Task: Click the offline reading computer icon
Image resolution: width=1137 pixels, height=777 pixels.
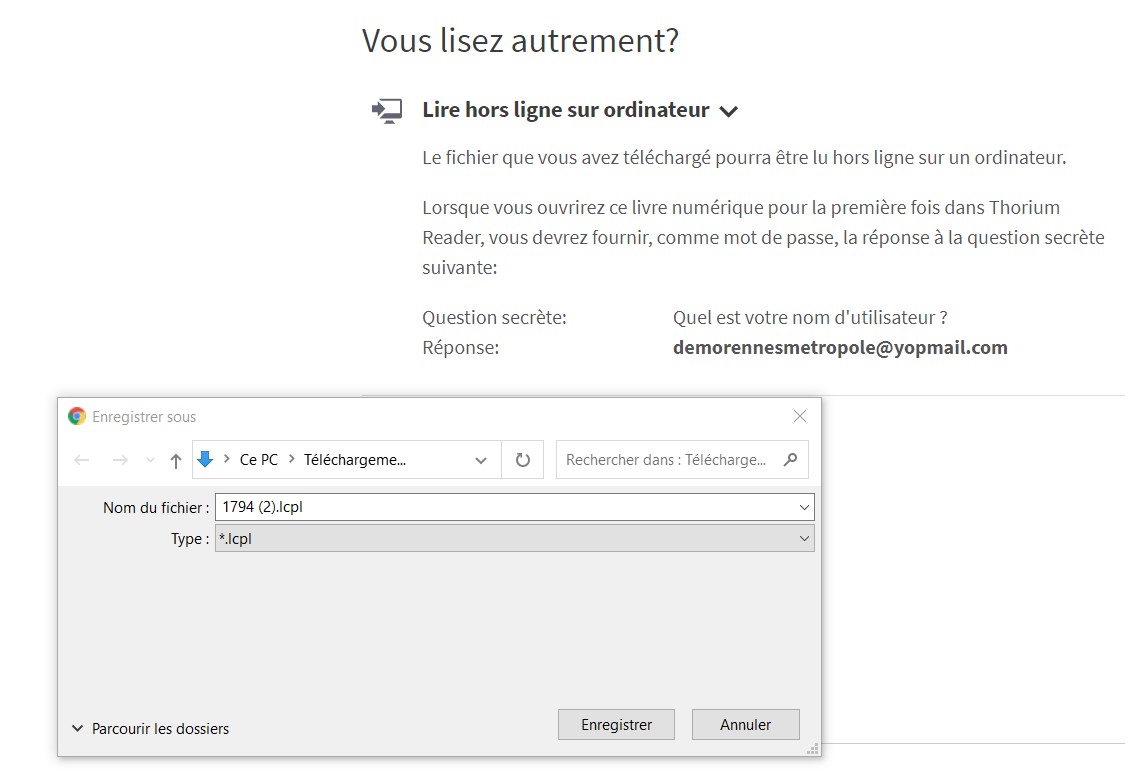Action: click(387, 110)
